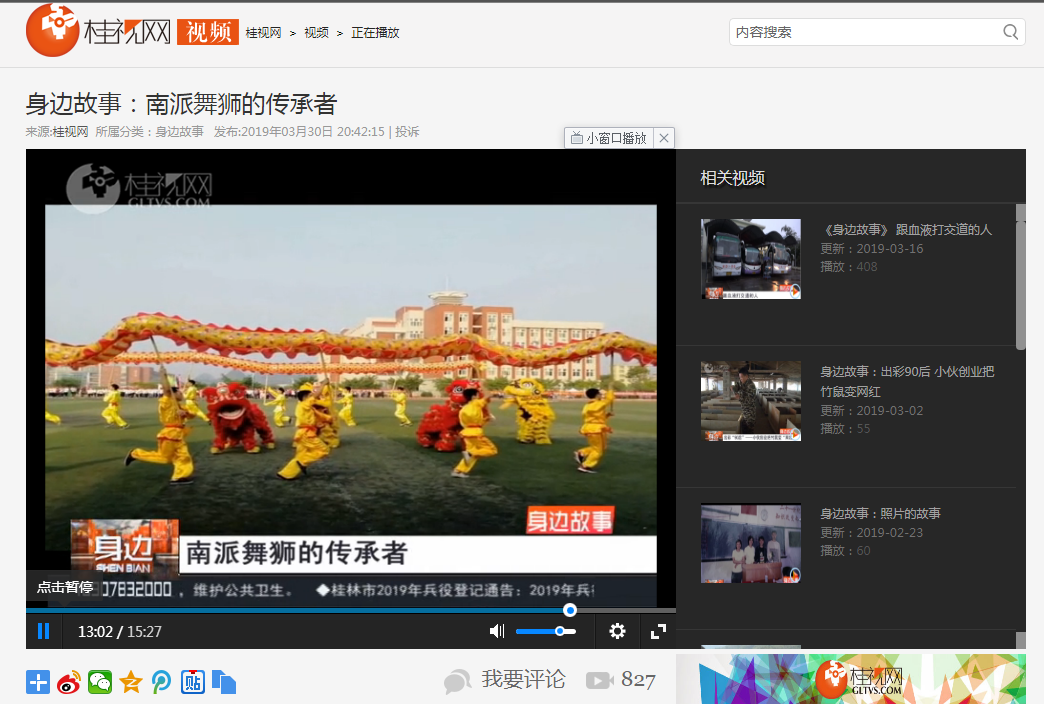Pause the video with the pause button
This screenshot has width=1044, height=704.
(43, 631)
